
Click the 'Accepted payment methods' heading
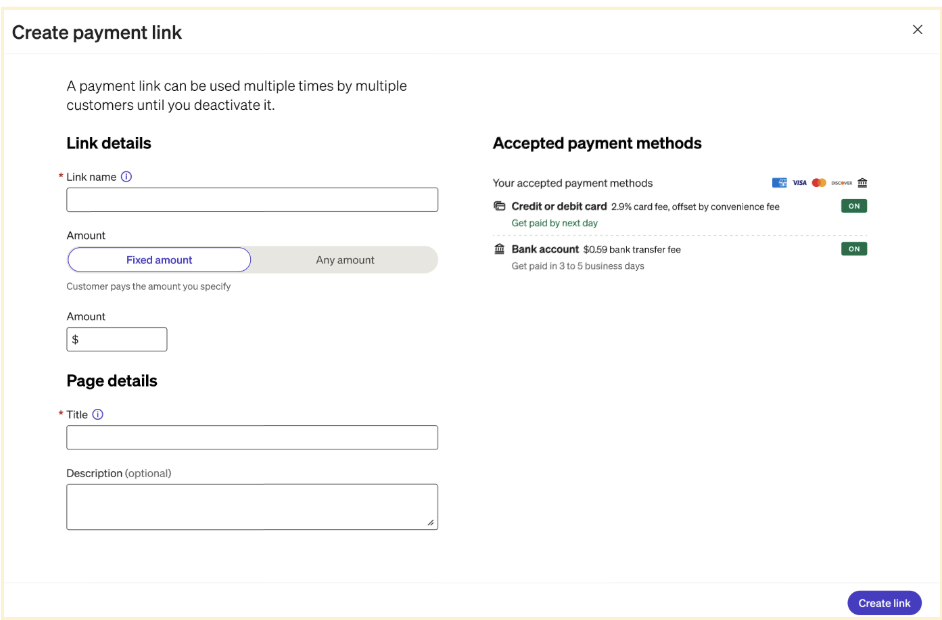click(597, 143)
